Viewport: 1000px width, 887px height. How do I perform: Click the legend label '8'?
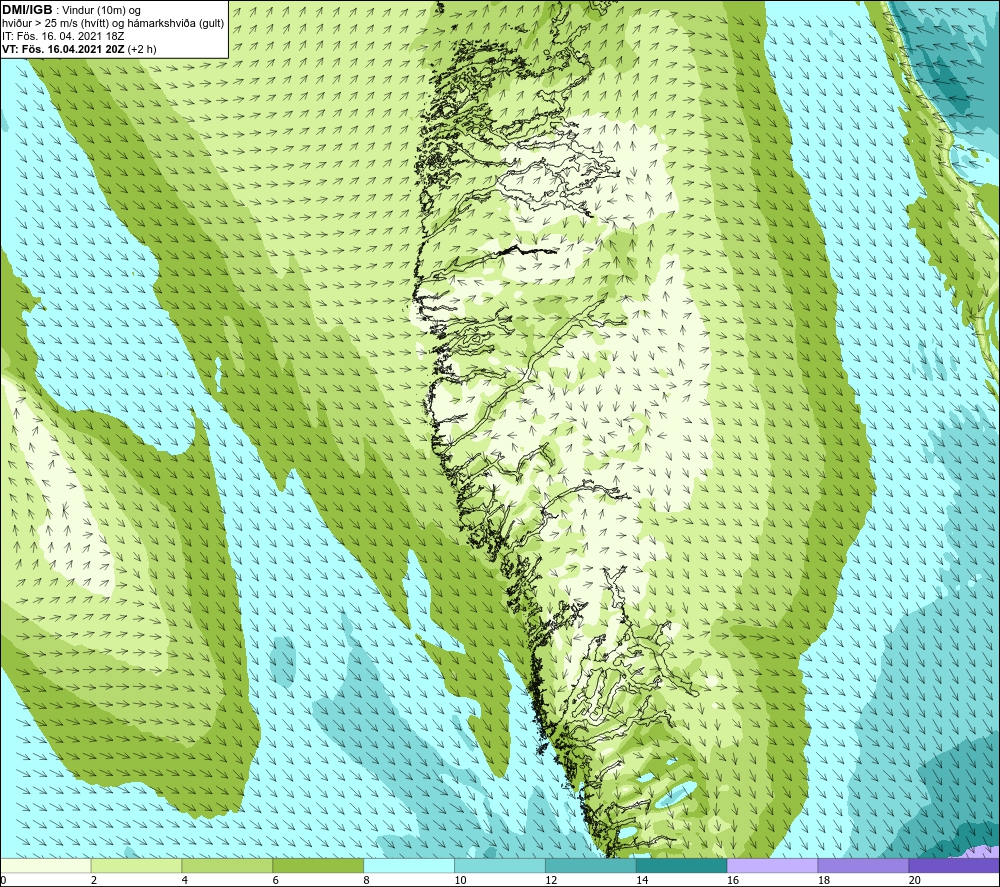tap(367, 881)
